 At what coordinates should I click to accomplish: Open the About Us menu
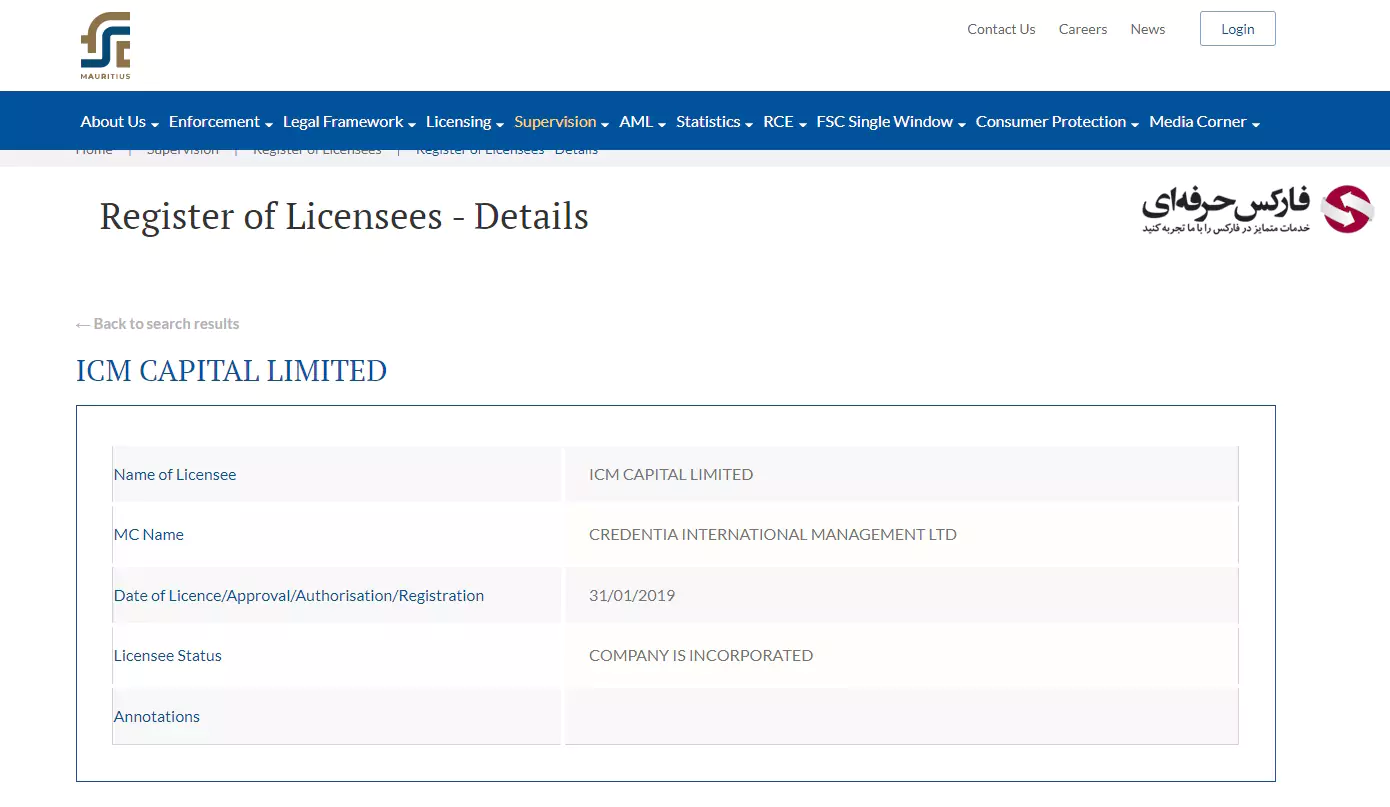(120, 122)
